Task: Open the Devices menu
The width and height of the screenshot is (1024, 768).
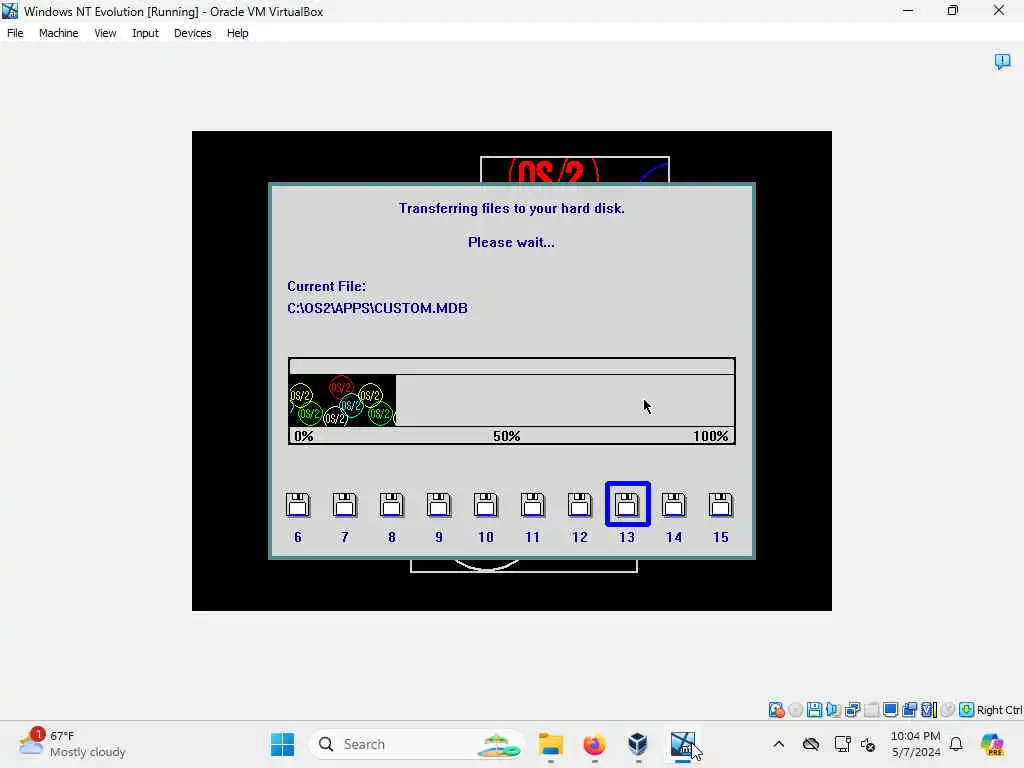Action: click(193, 33)
